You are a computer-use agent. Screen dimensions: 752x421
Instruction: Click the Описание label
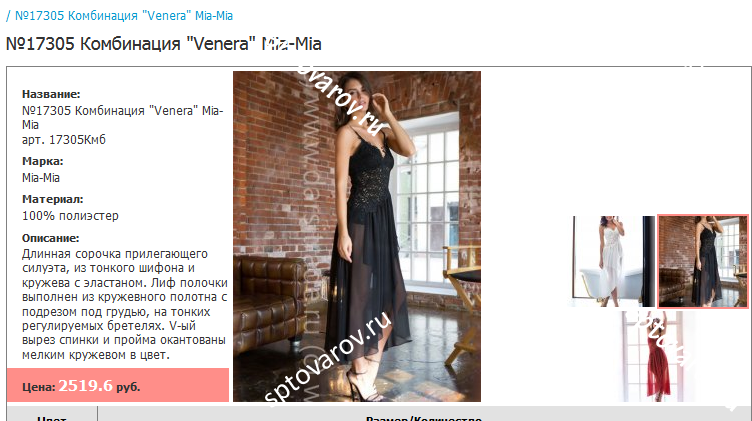(51, 238)
